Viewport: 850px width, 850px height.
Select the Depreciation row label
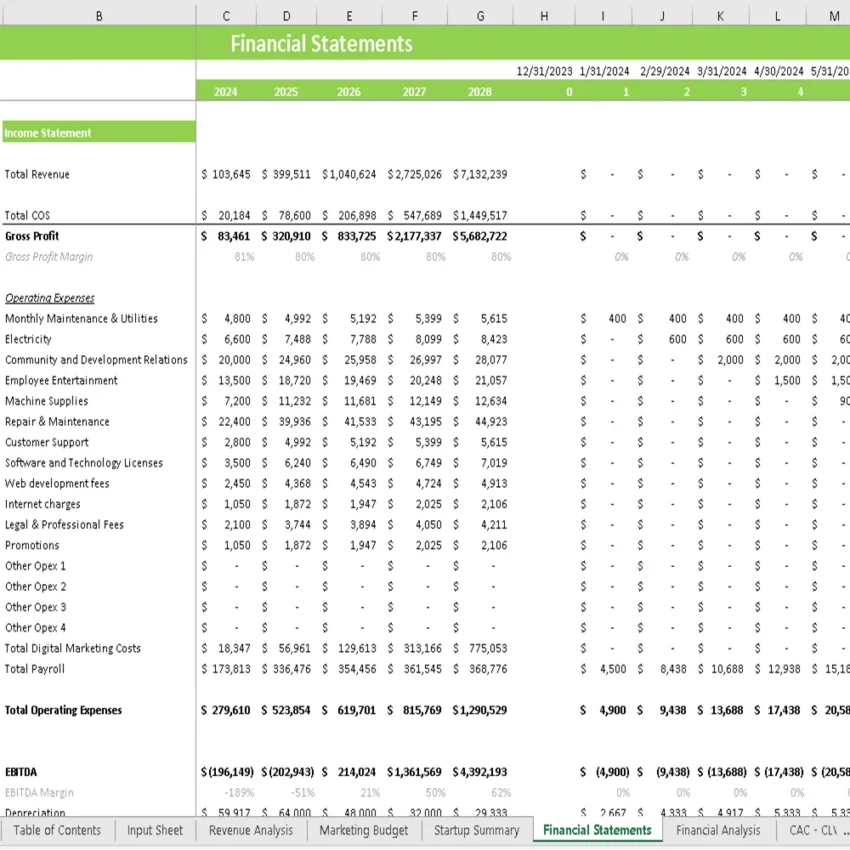[33, 813]
